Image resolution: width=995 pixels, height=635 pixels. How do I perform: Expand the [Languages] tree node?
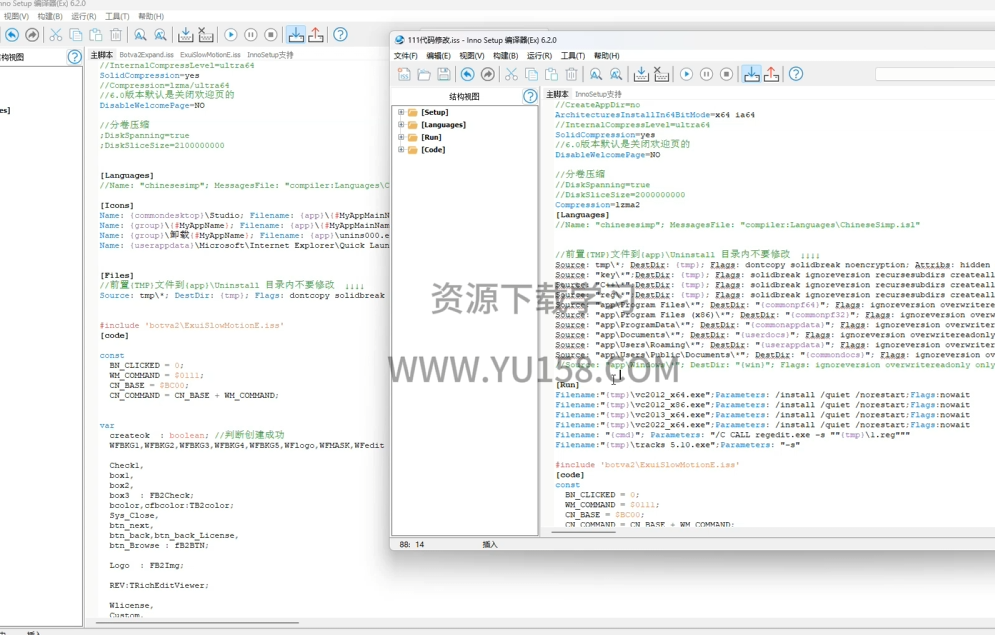[x=401, y=125]
